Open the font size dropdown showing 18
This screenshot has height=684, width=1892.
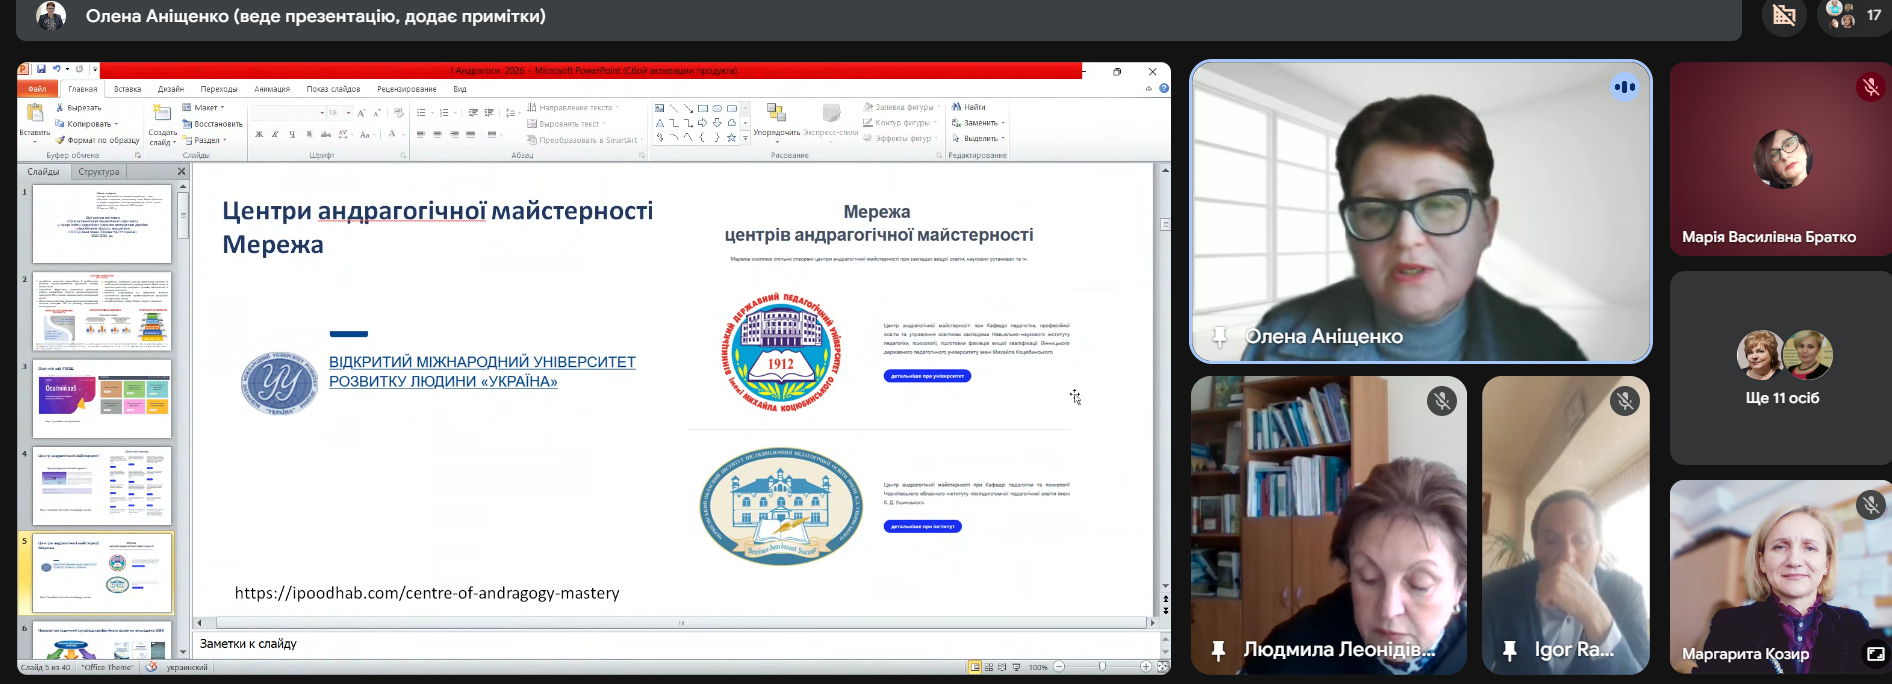click(x=348, y=113)
